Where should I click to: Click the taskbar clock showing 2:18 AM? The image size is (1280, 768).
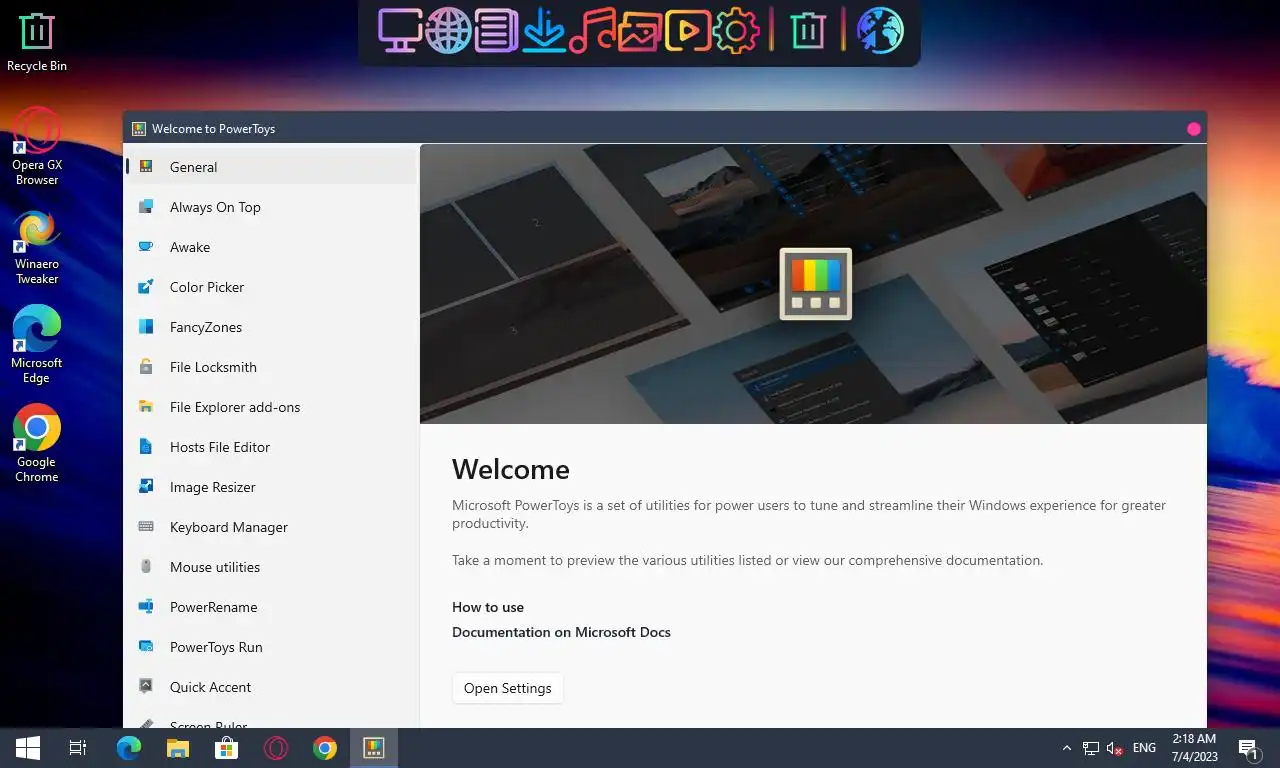[1194, 748]
